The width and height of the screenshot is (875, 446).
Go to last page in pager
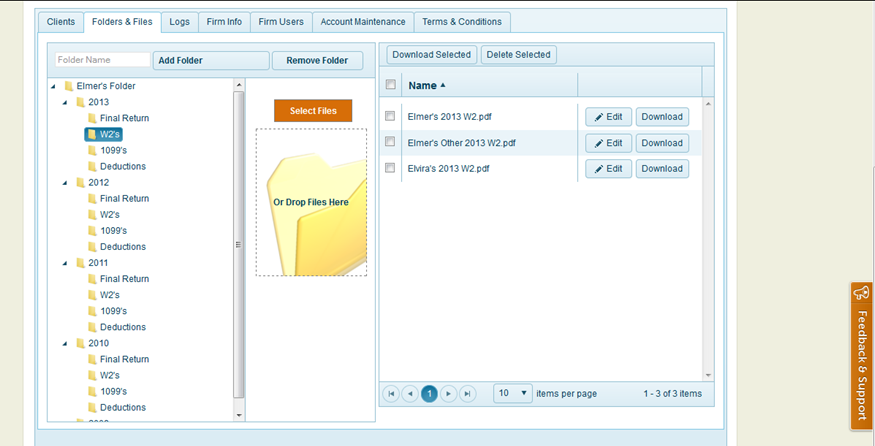pyautogui.click(x=468, y=394)
